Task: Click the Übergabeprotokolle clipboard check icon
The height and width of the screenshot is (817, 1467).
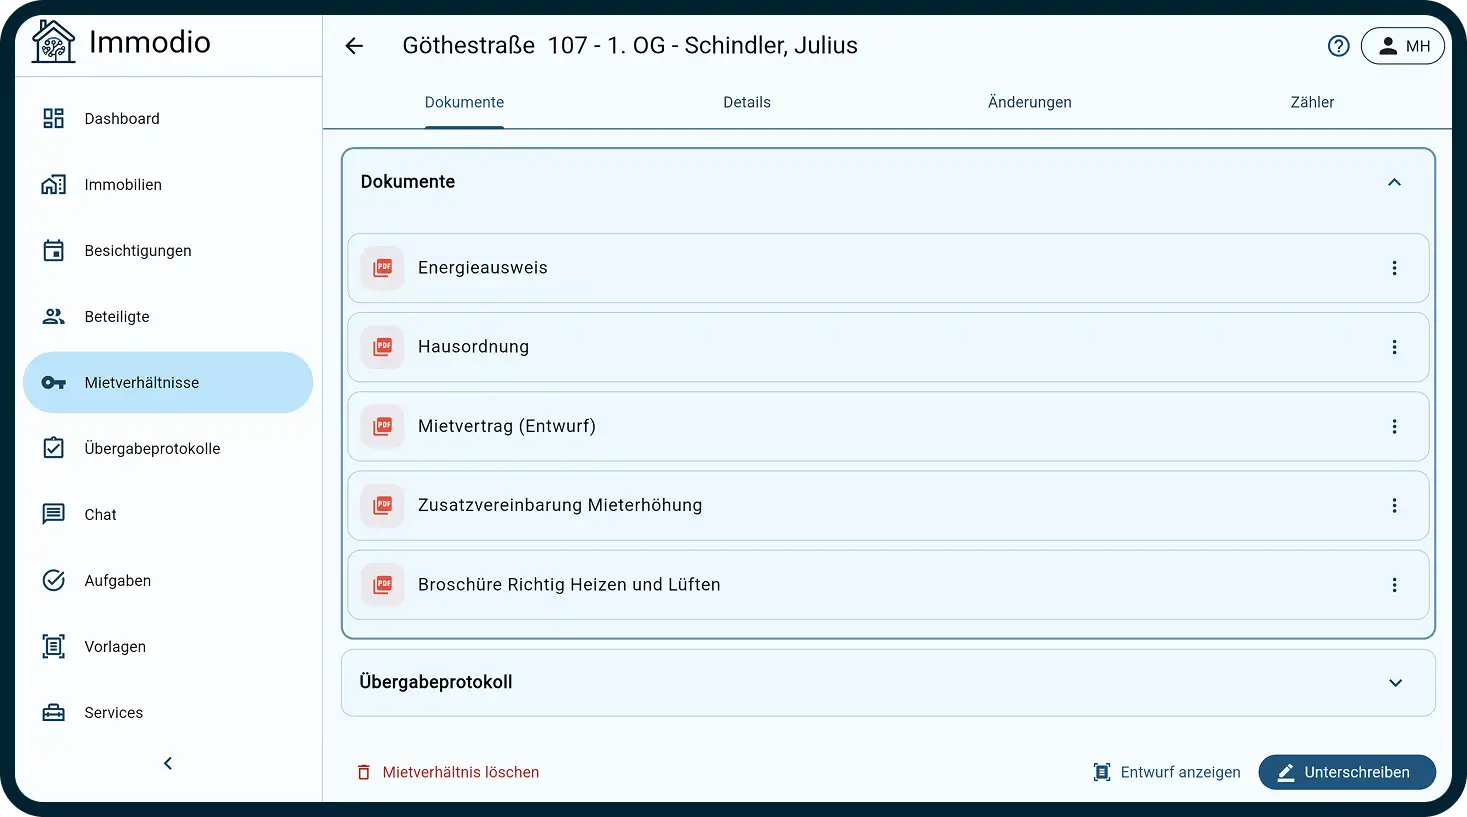Action: 53,449
